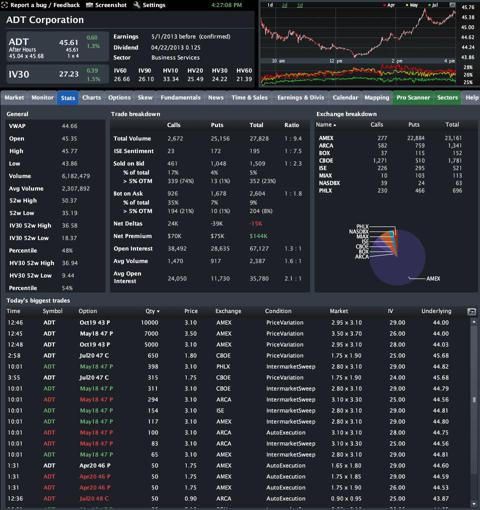Sort biggest trades by Symbol column
The height and width of the screenshot is (510, 480).
coord(53,311)
